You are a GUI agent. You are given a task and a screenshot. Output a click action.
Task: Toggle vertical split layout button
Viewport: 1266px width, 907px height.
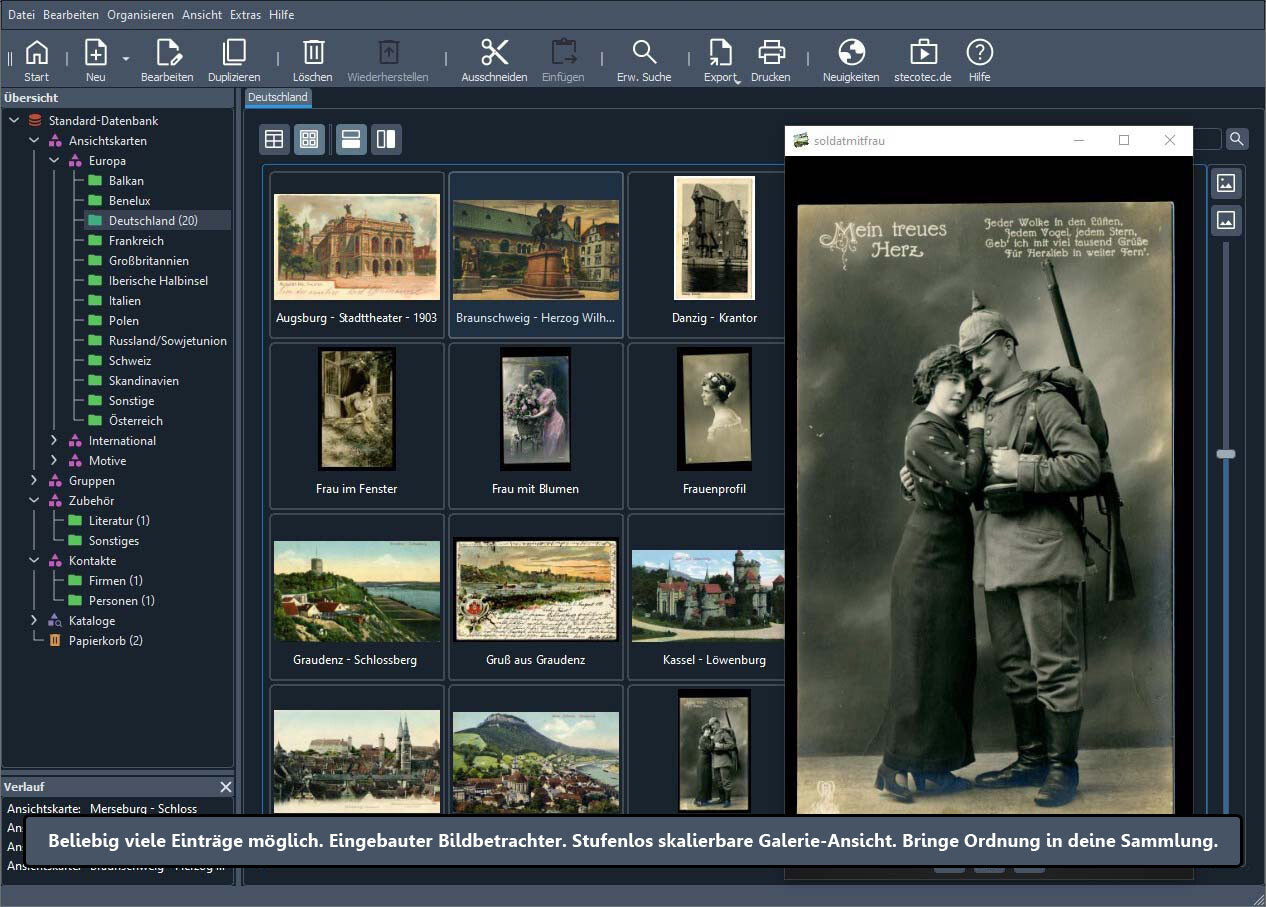pos(386,140)
